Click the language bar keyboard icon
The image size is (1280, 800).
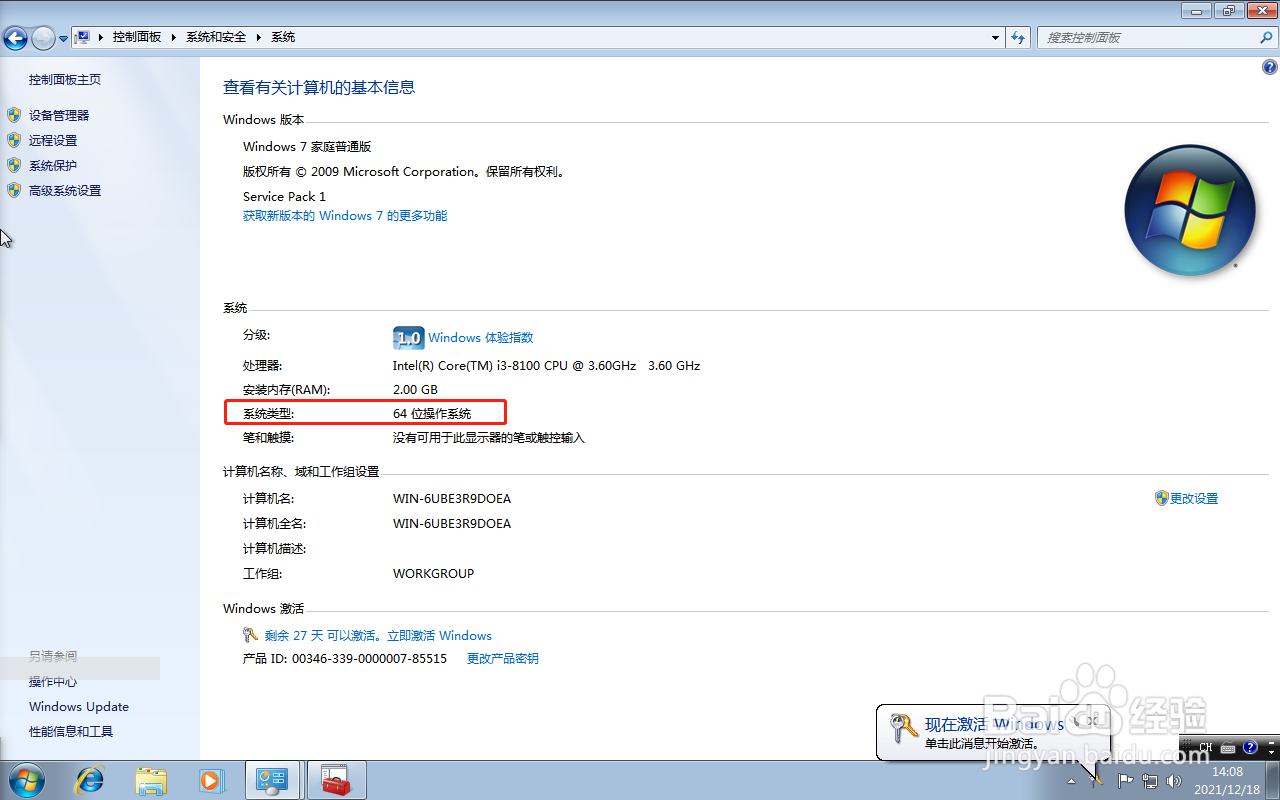coord(1226,747)
